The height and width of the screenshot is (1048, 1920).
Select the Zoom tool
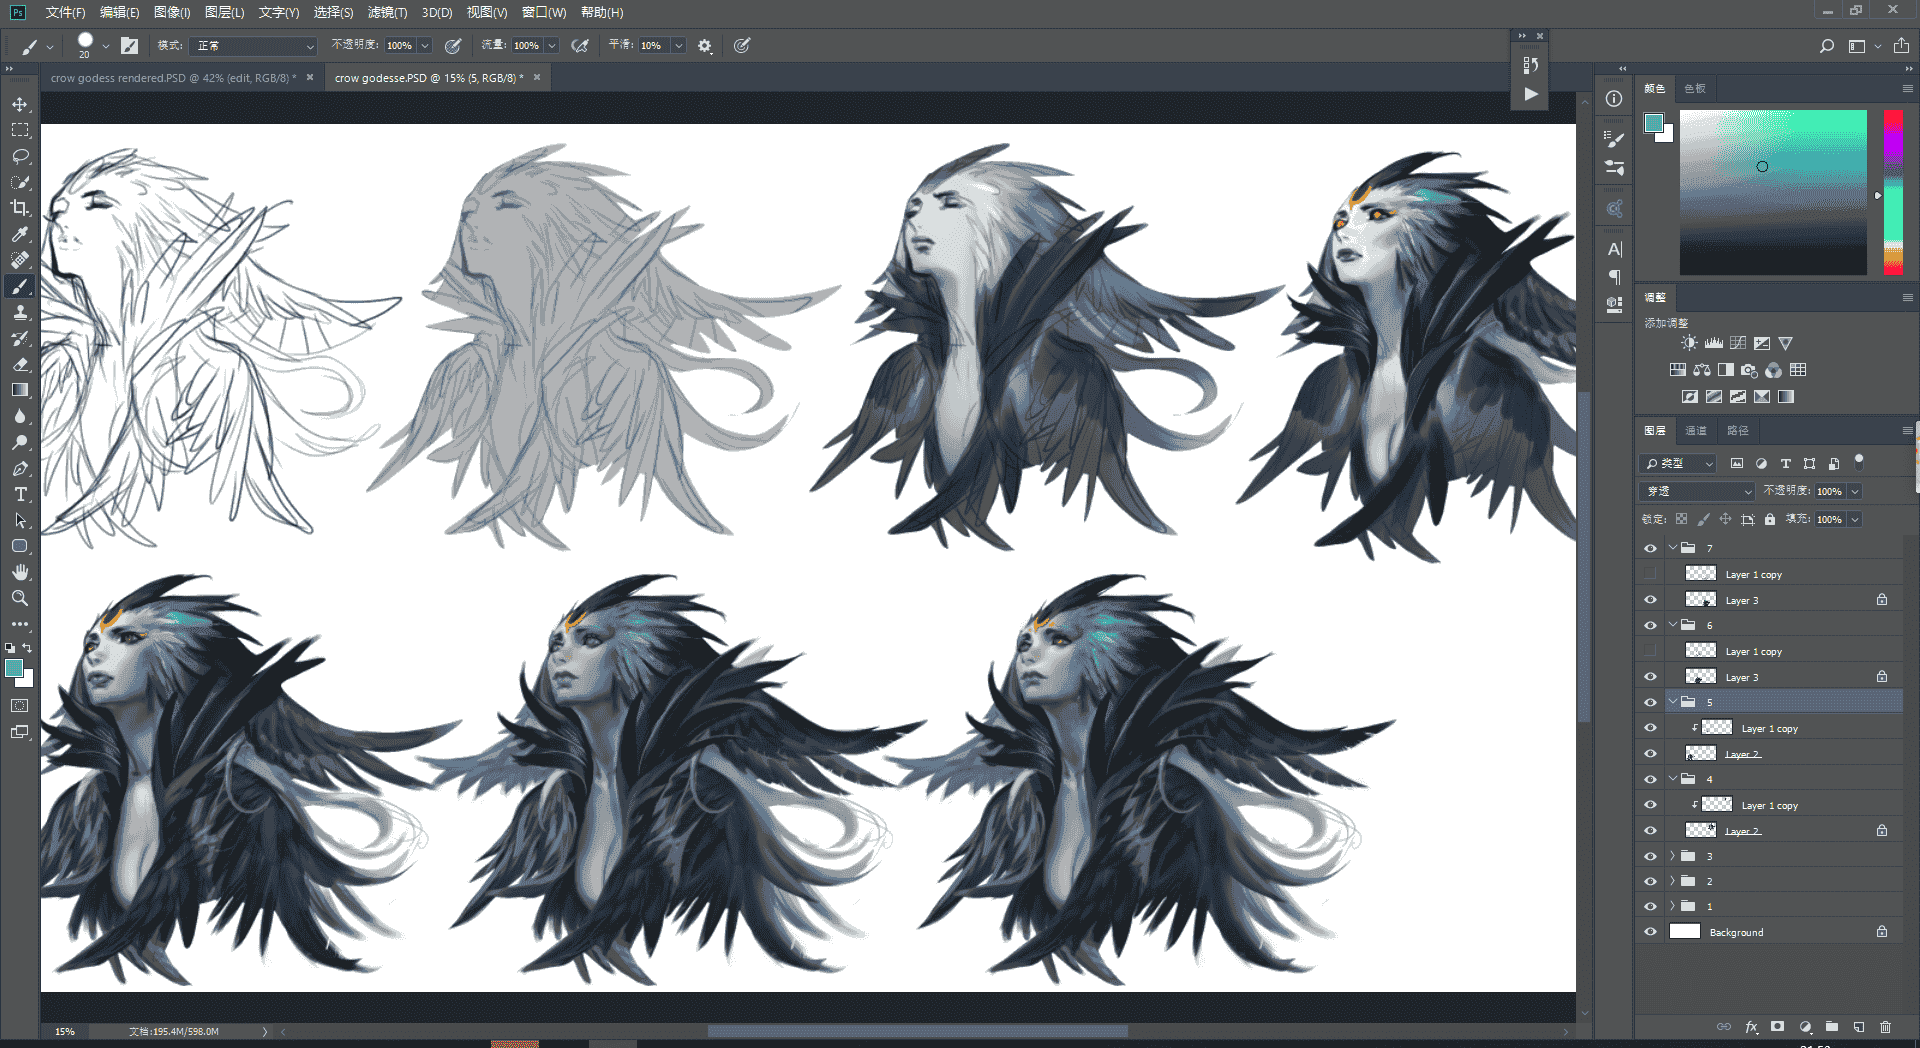[20, 598]
